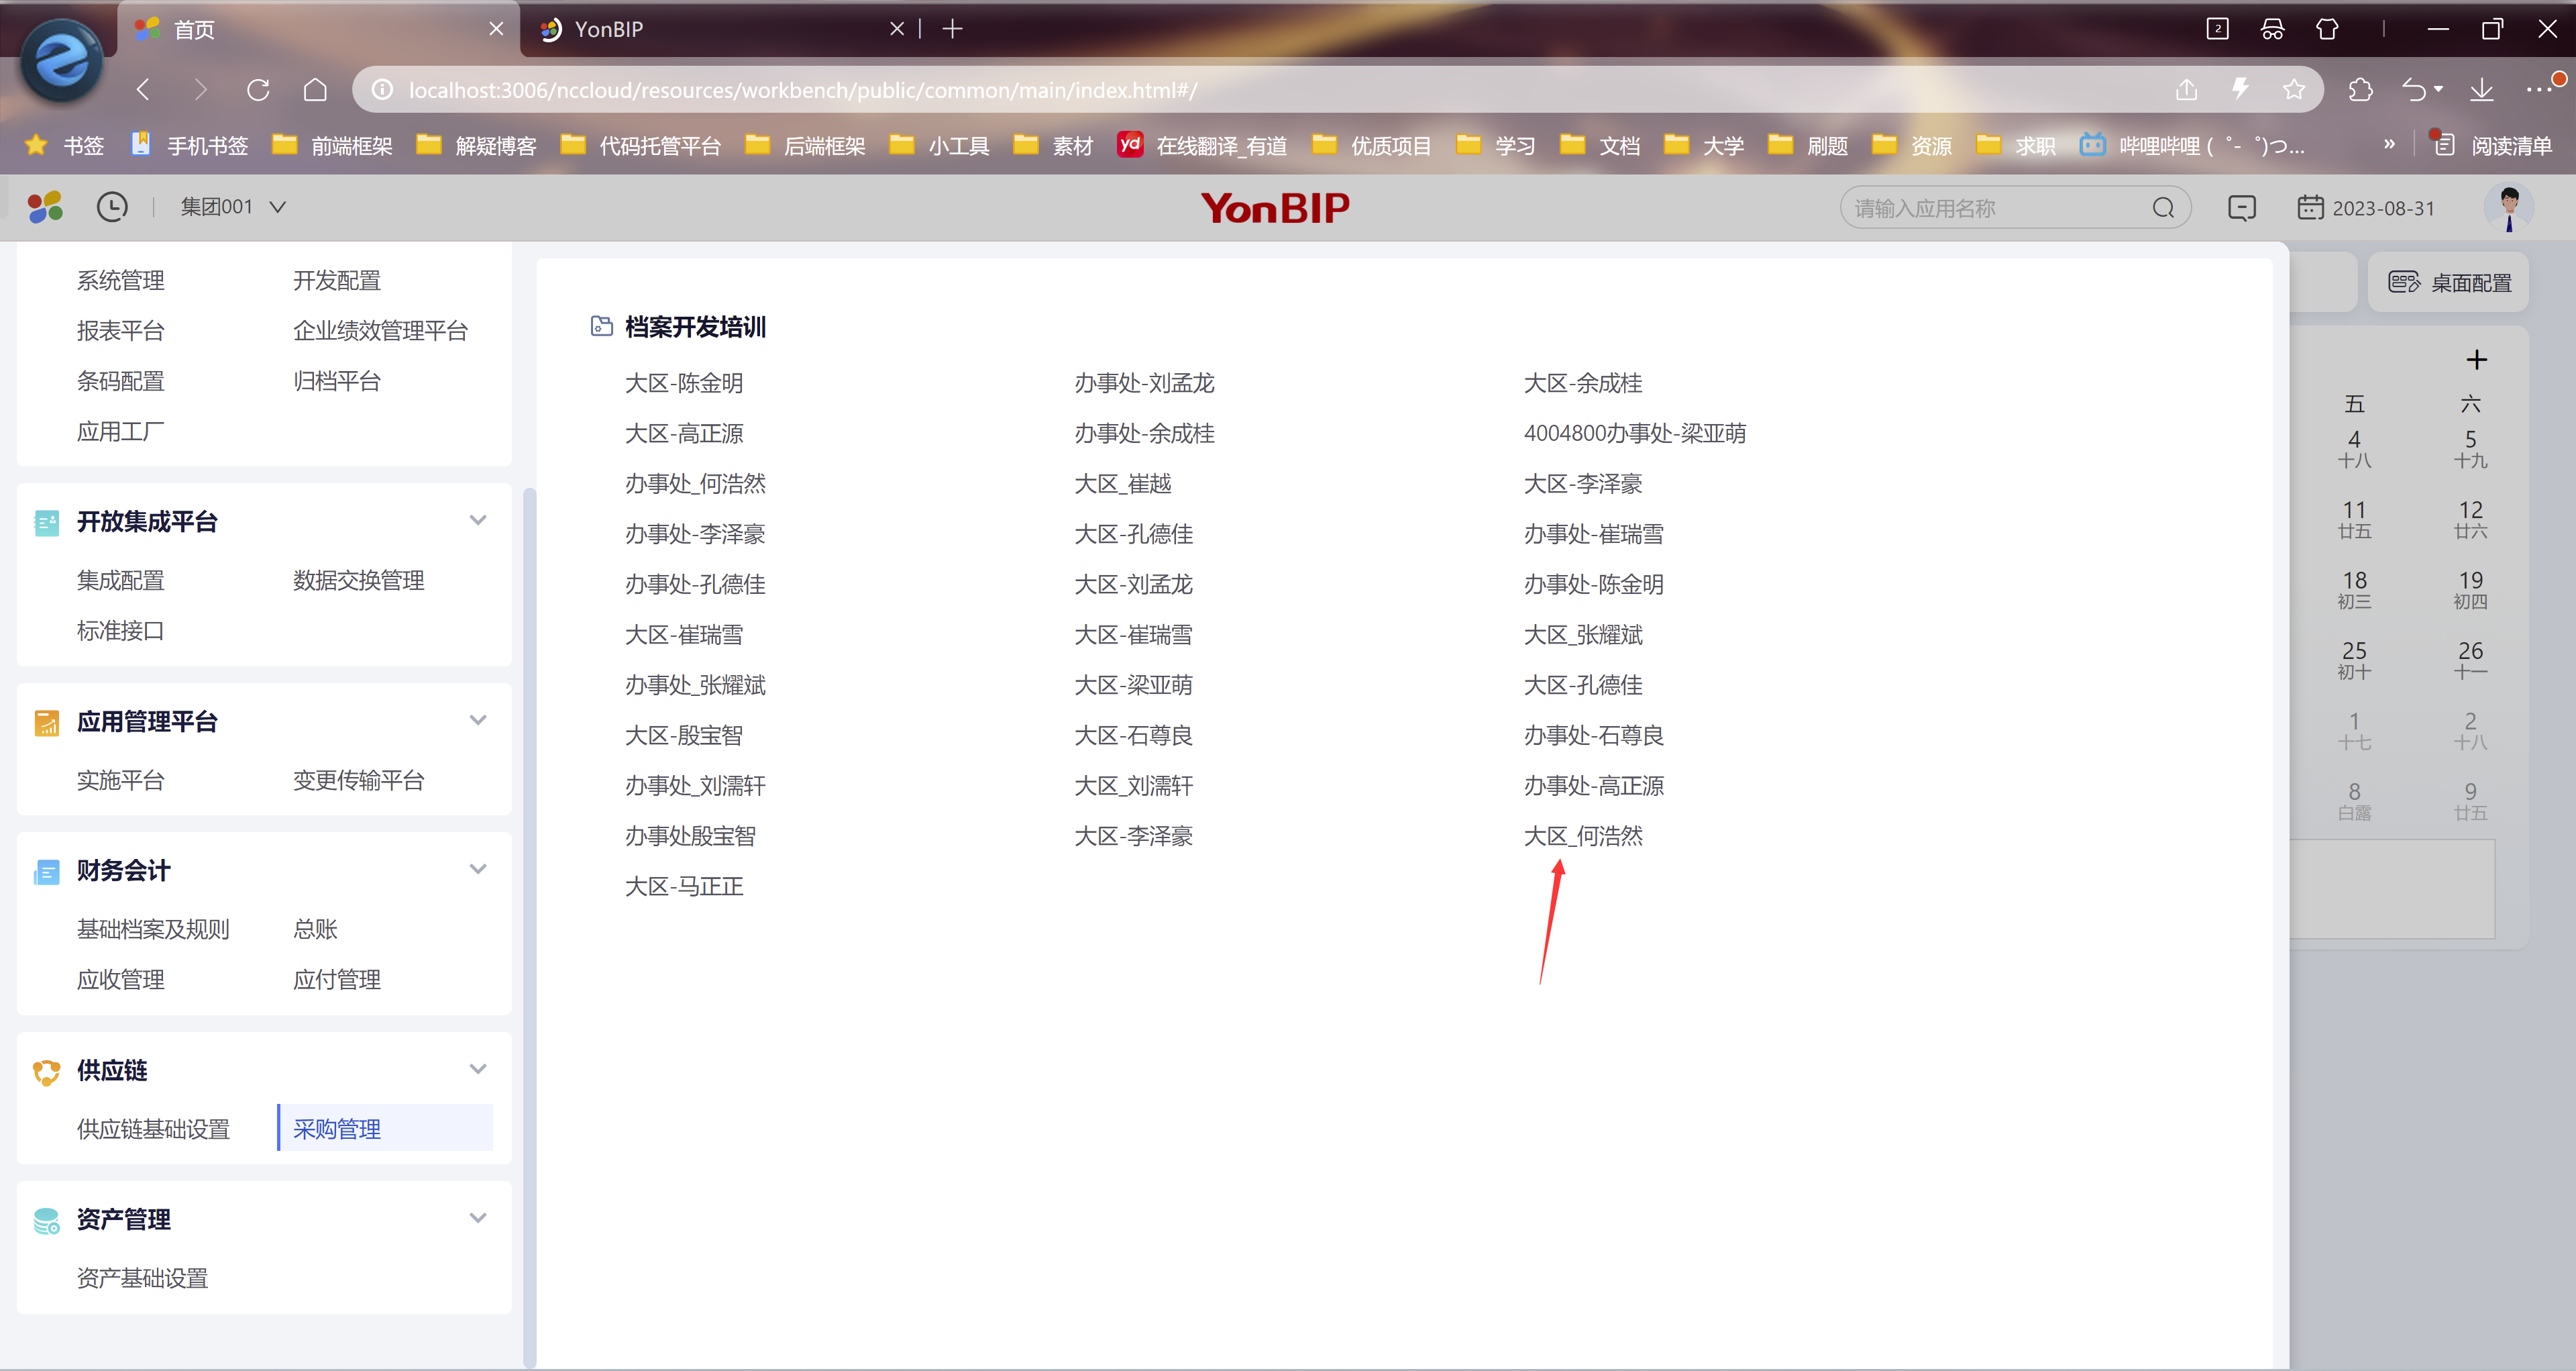Select 供应链基础设置 menu item
2576x1371 pixels.
point(153,1129)
